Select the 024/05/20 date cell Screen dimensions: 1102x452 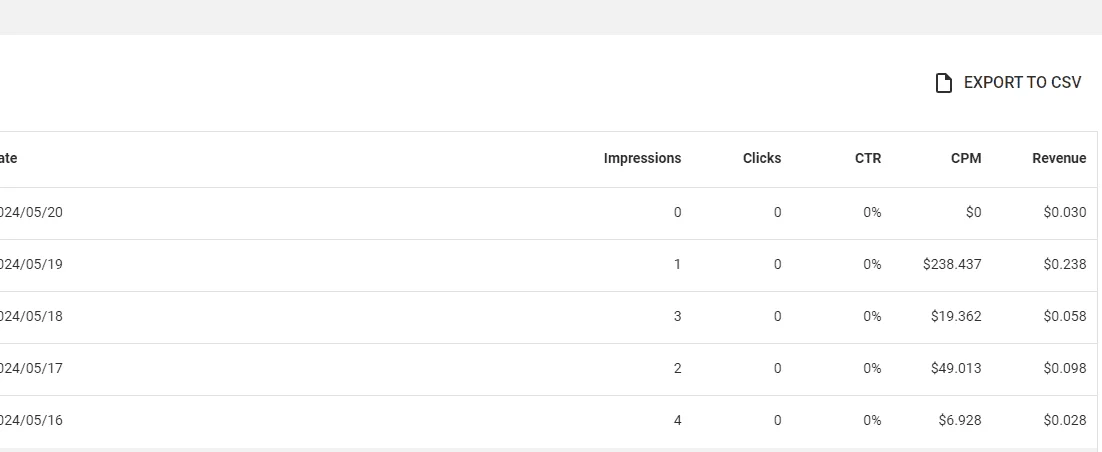tap(31, 212)
